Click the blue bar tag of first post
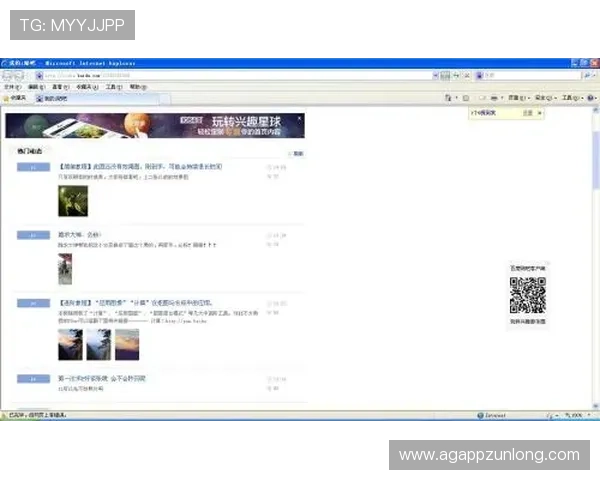This screenshot has width=600, height=480. (x=33, y=167)
